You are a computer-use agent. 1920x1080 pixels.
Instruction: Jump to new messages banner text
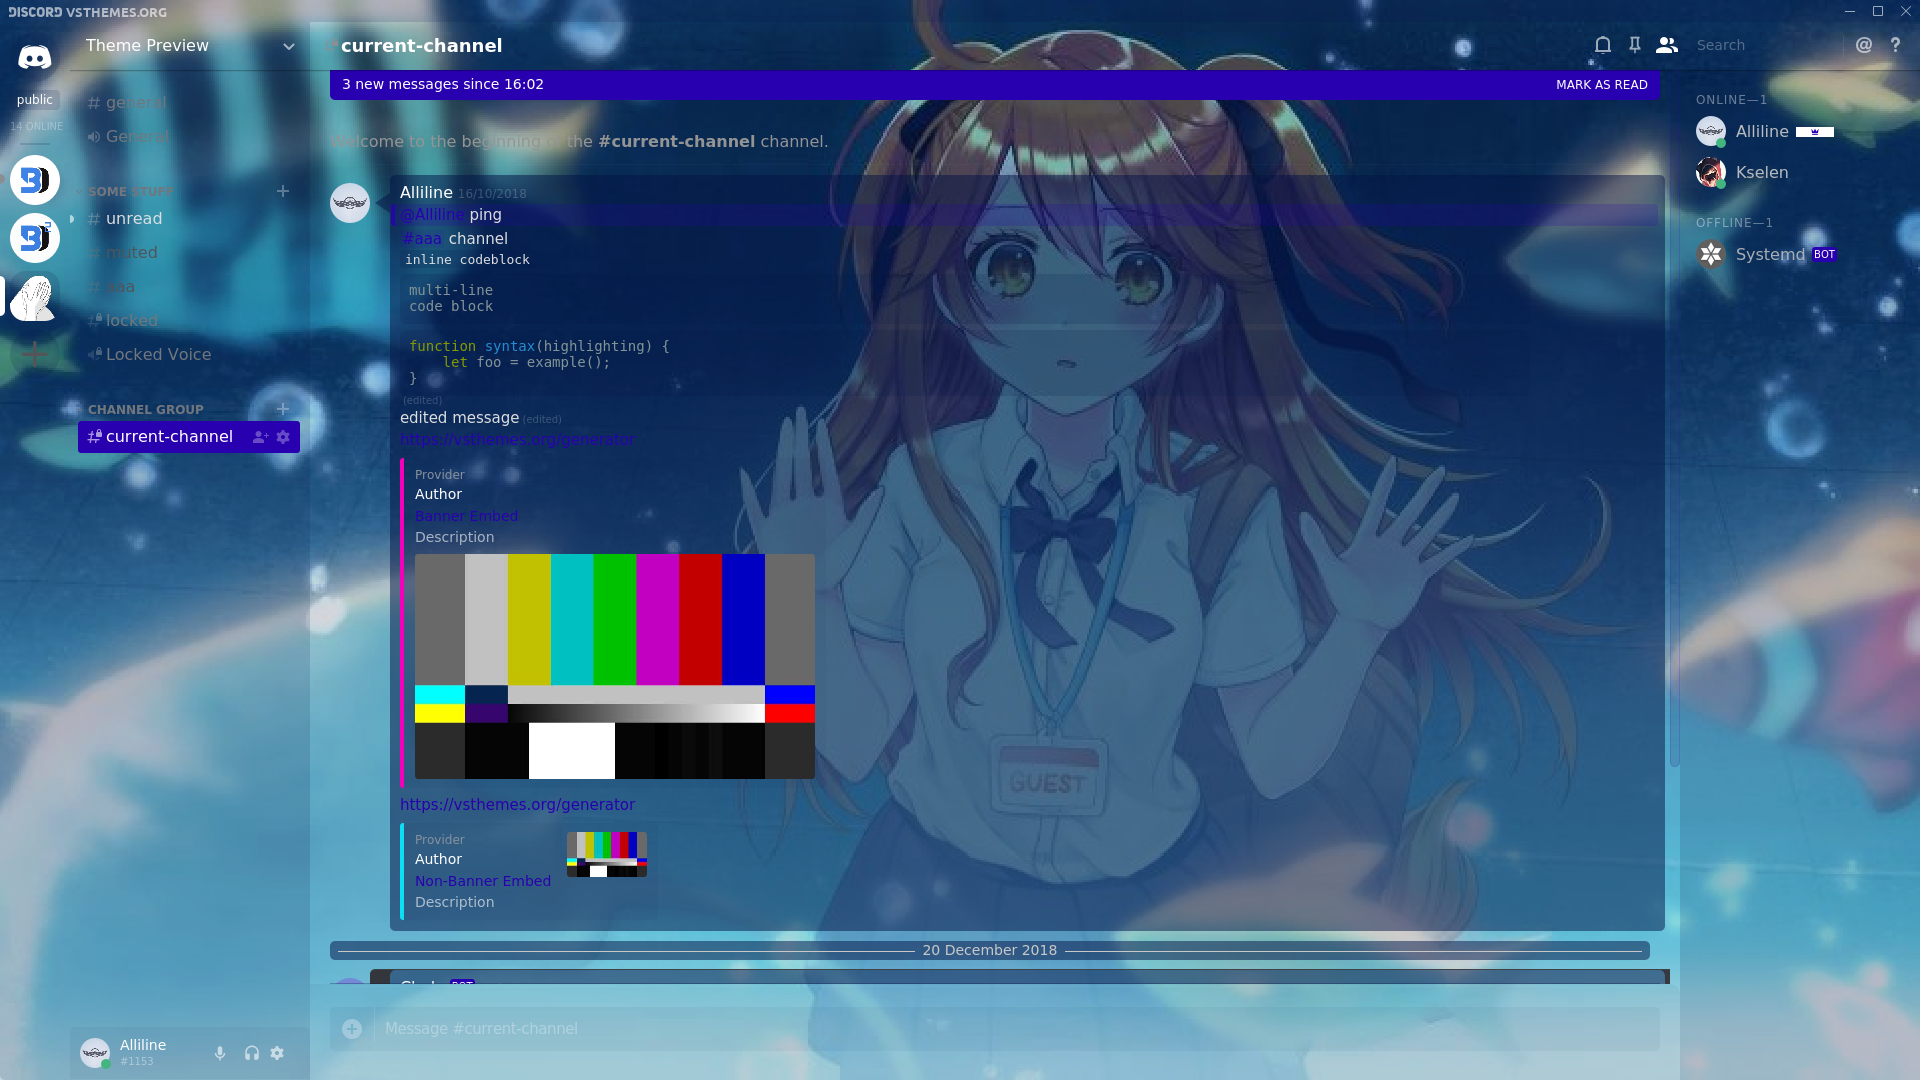[x=442, y=84]
